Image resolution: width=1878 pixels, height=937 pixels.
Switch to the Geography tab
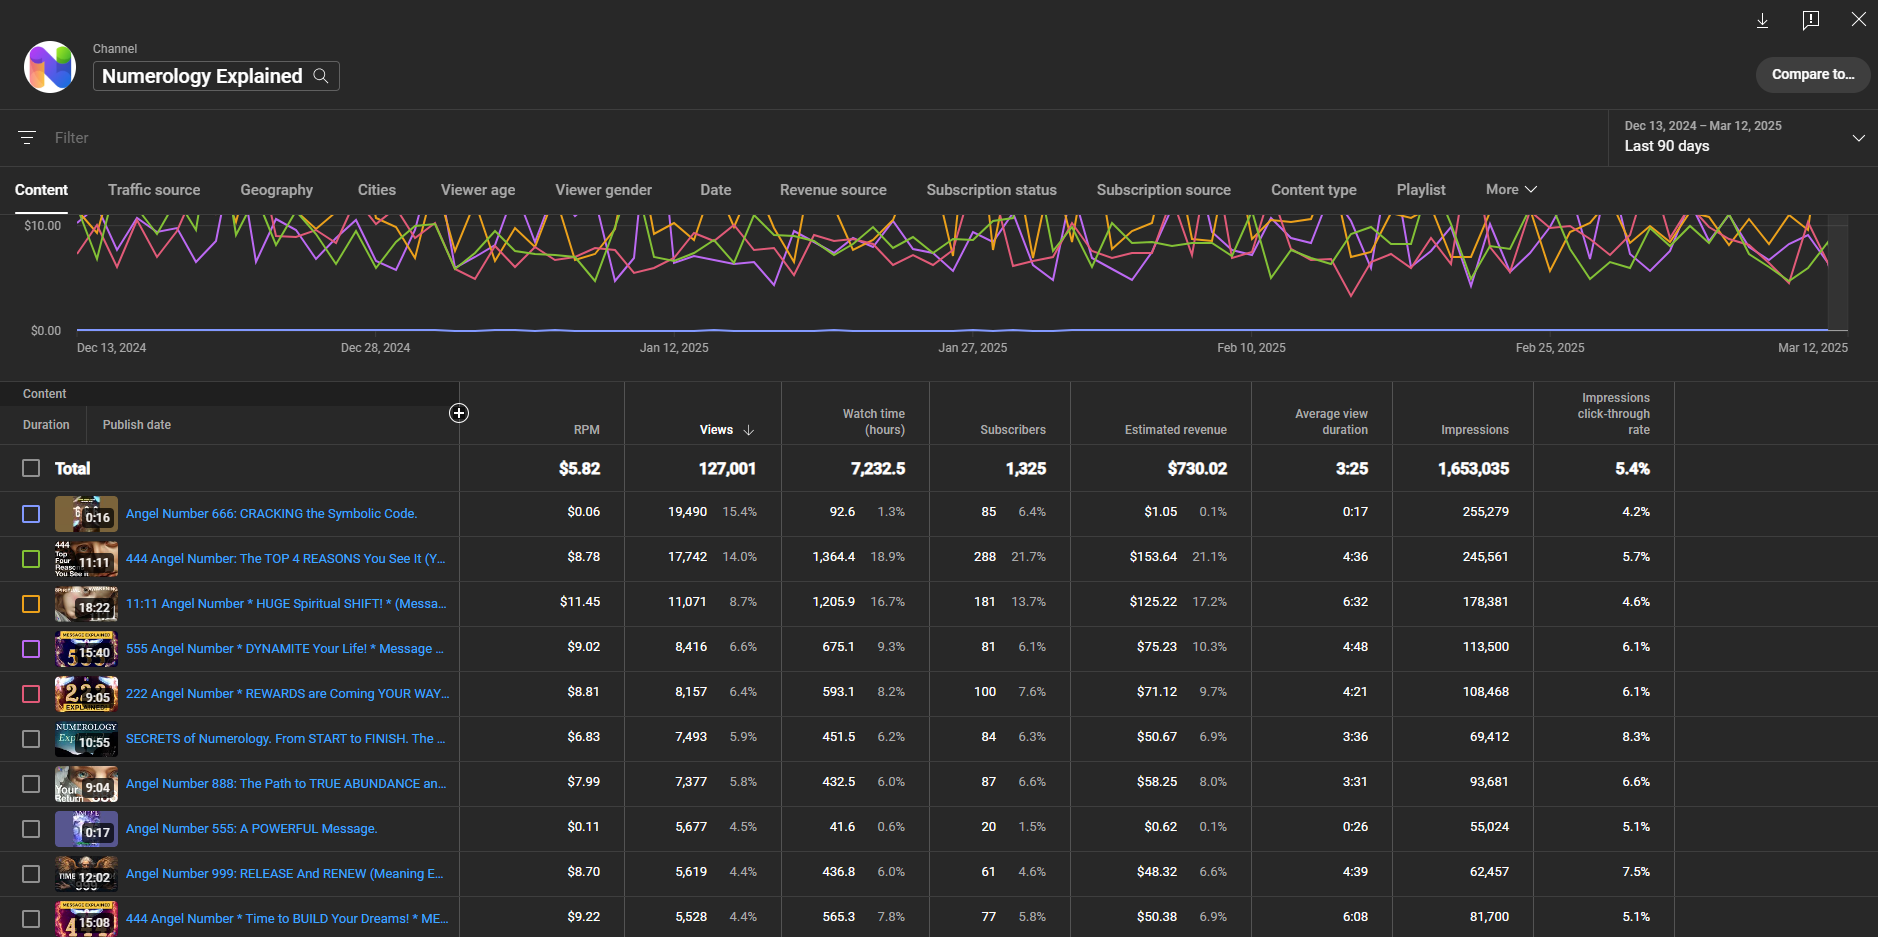point(277,190)
